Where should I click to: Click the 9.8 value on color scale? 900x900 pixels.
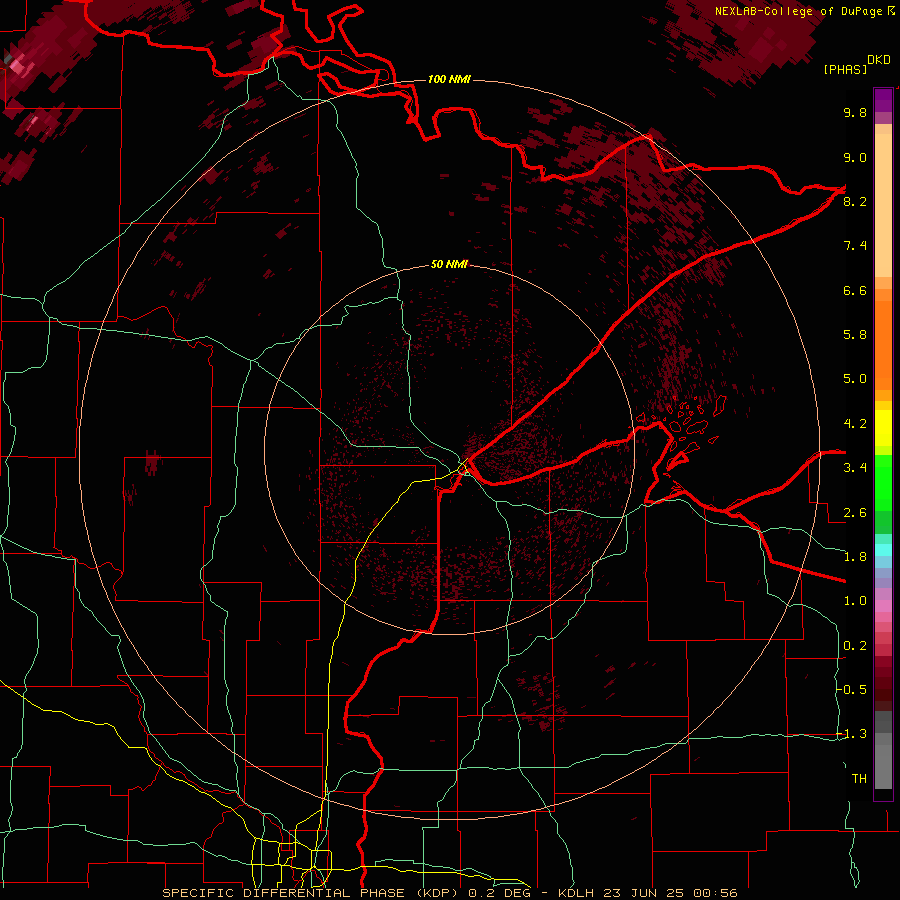[855, 112]
